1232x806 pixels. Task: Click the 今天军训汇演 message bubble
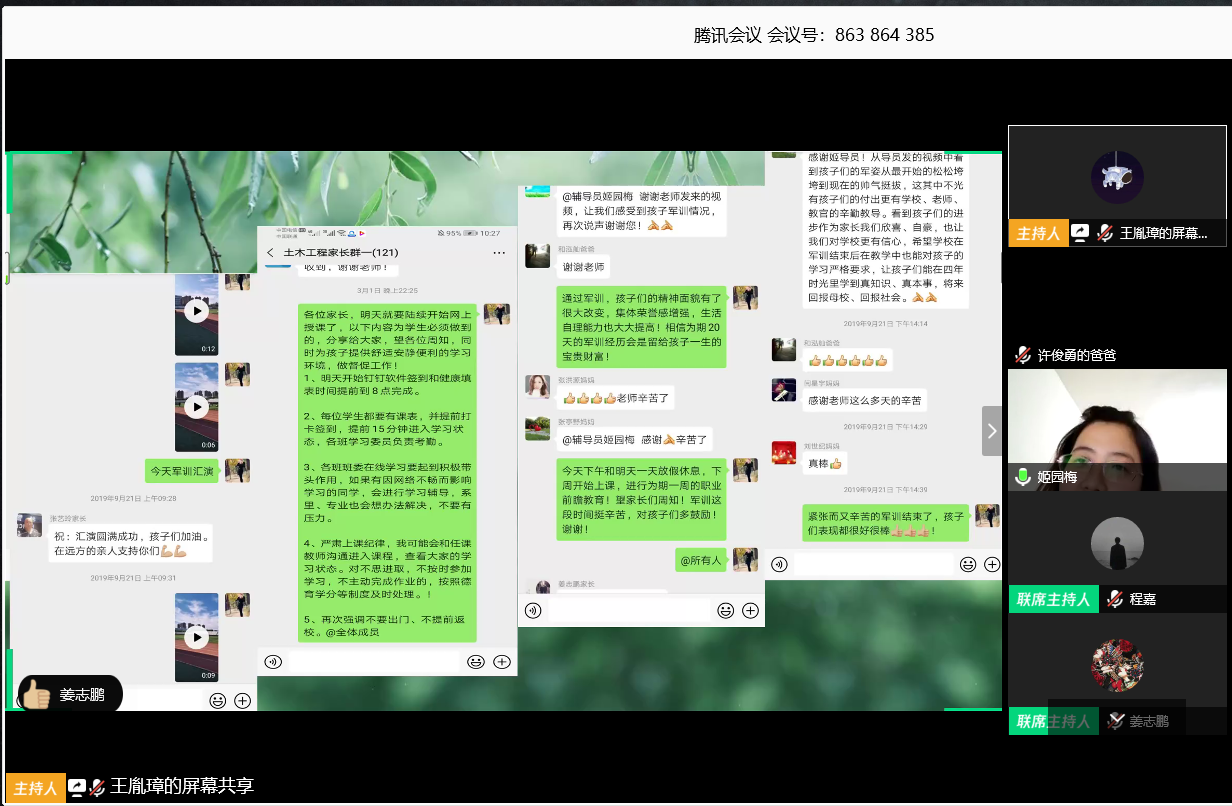(183, 470)
